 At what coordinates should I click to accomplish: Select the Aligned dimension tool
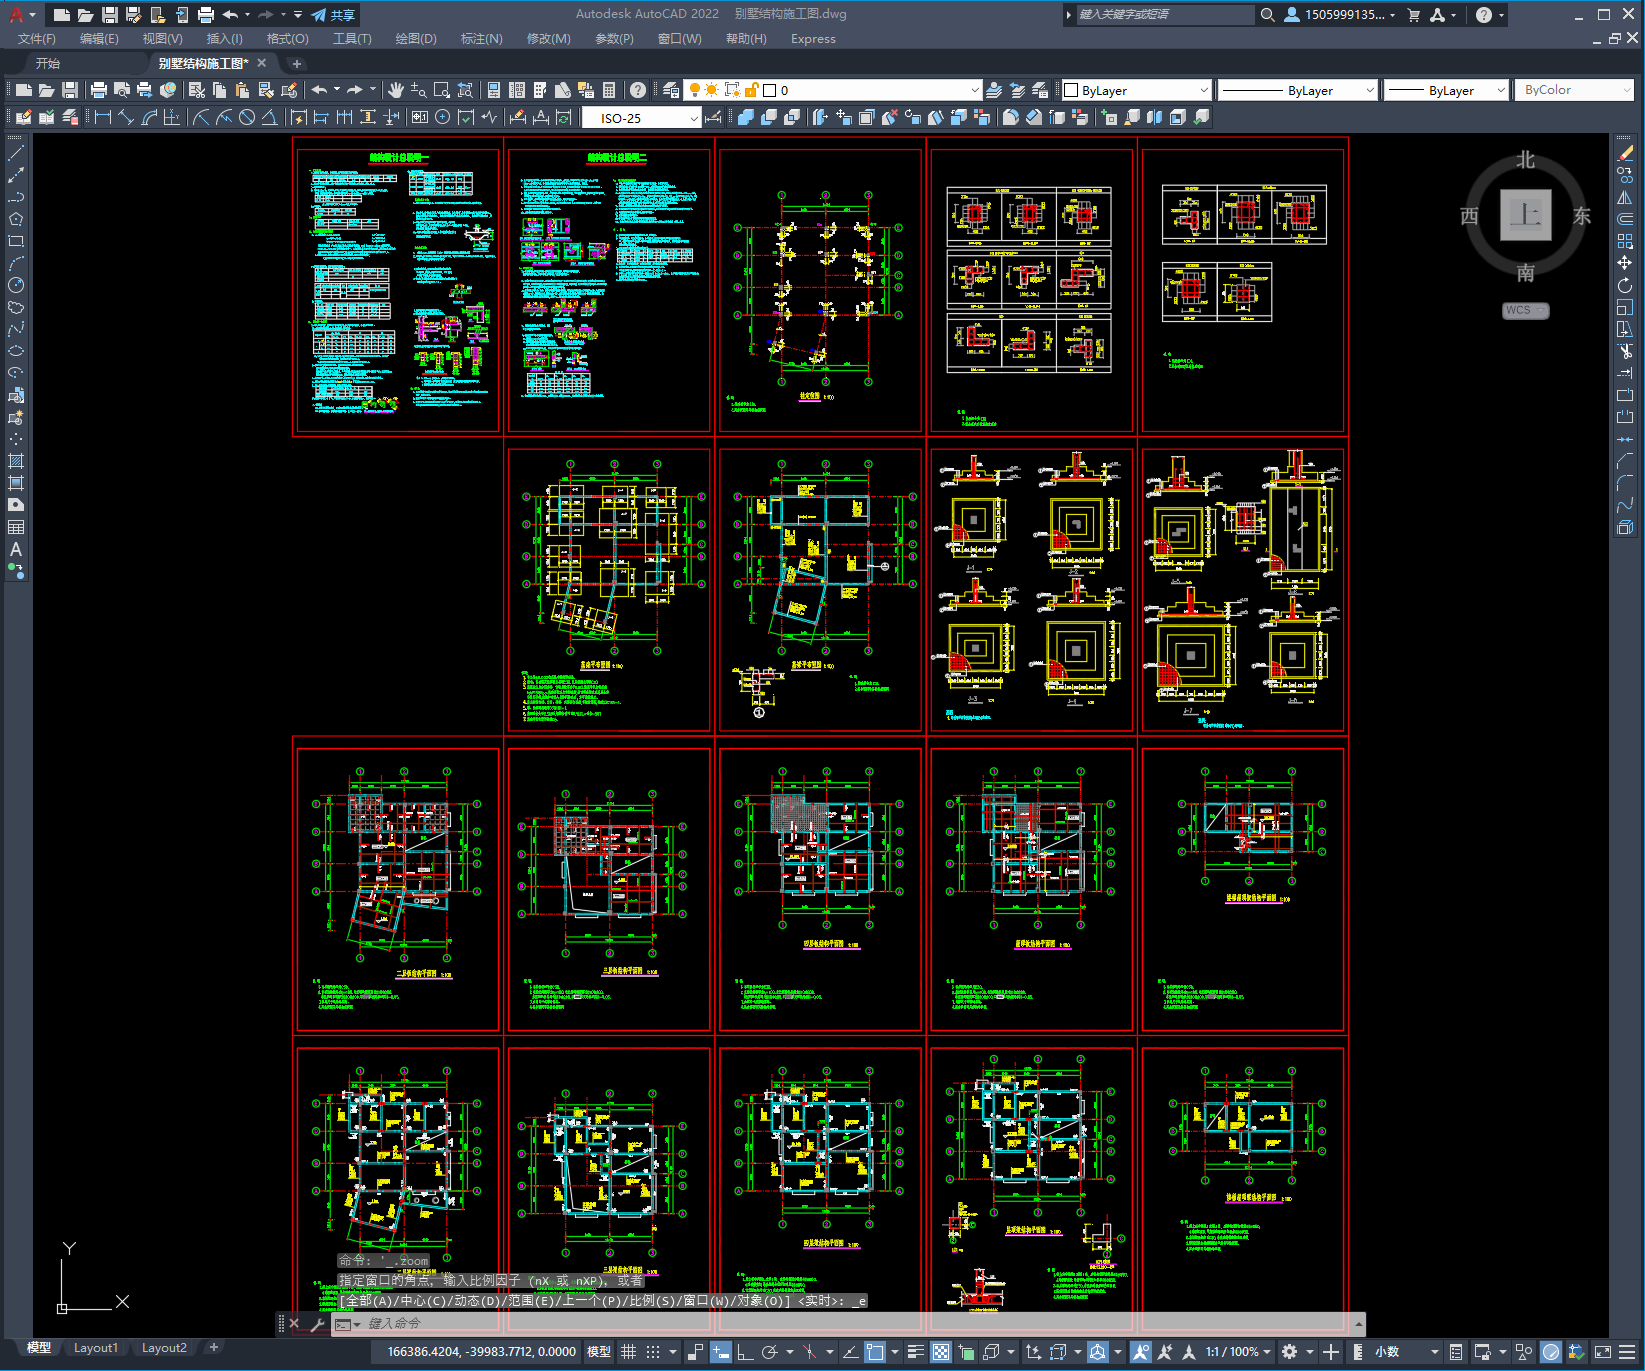coord(126,117)
